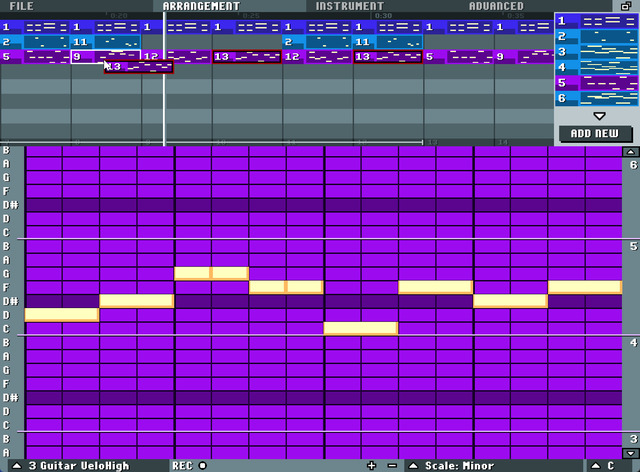Image resolution: width=640 pixels, height=472 pixels.
Task: Select pattern 6 in the pattern list
Action: click(596, 98)
